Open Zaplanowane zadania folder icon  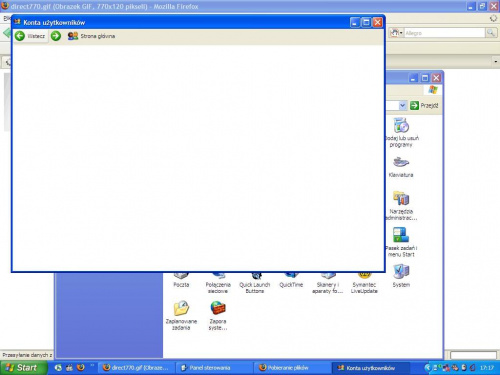(181, 315)
